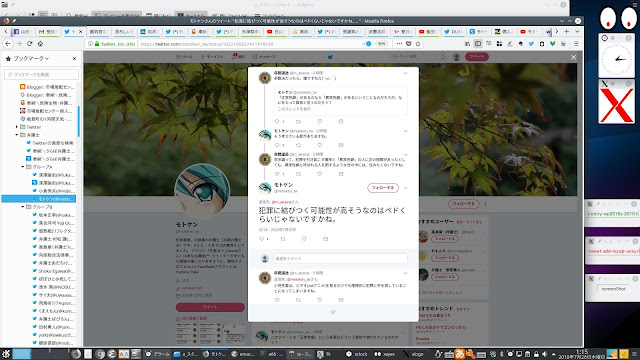Viewport: 640px width, 360px height.
Task: Select the highlighted モトケン bookmark
Action: pyautogui.click(x=39, y=199)
